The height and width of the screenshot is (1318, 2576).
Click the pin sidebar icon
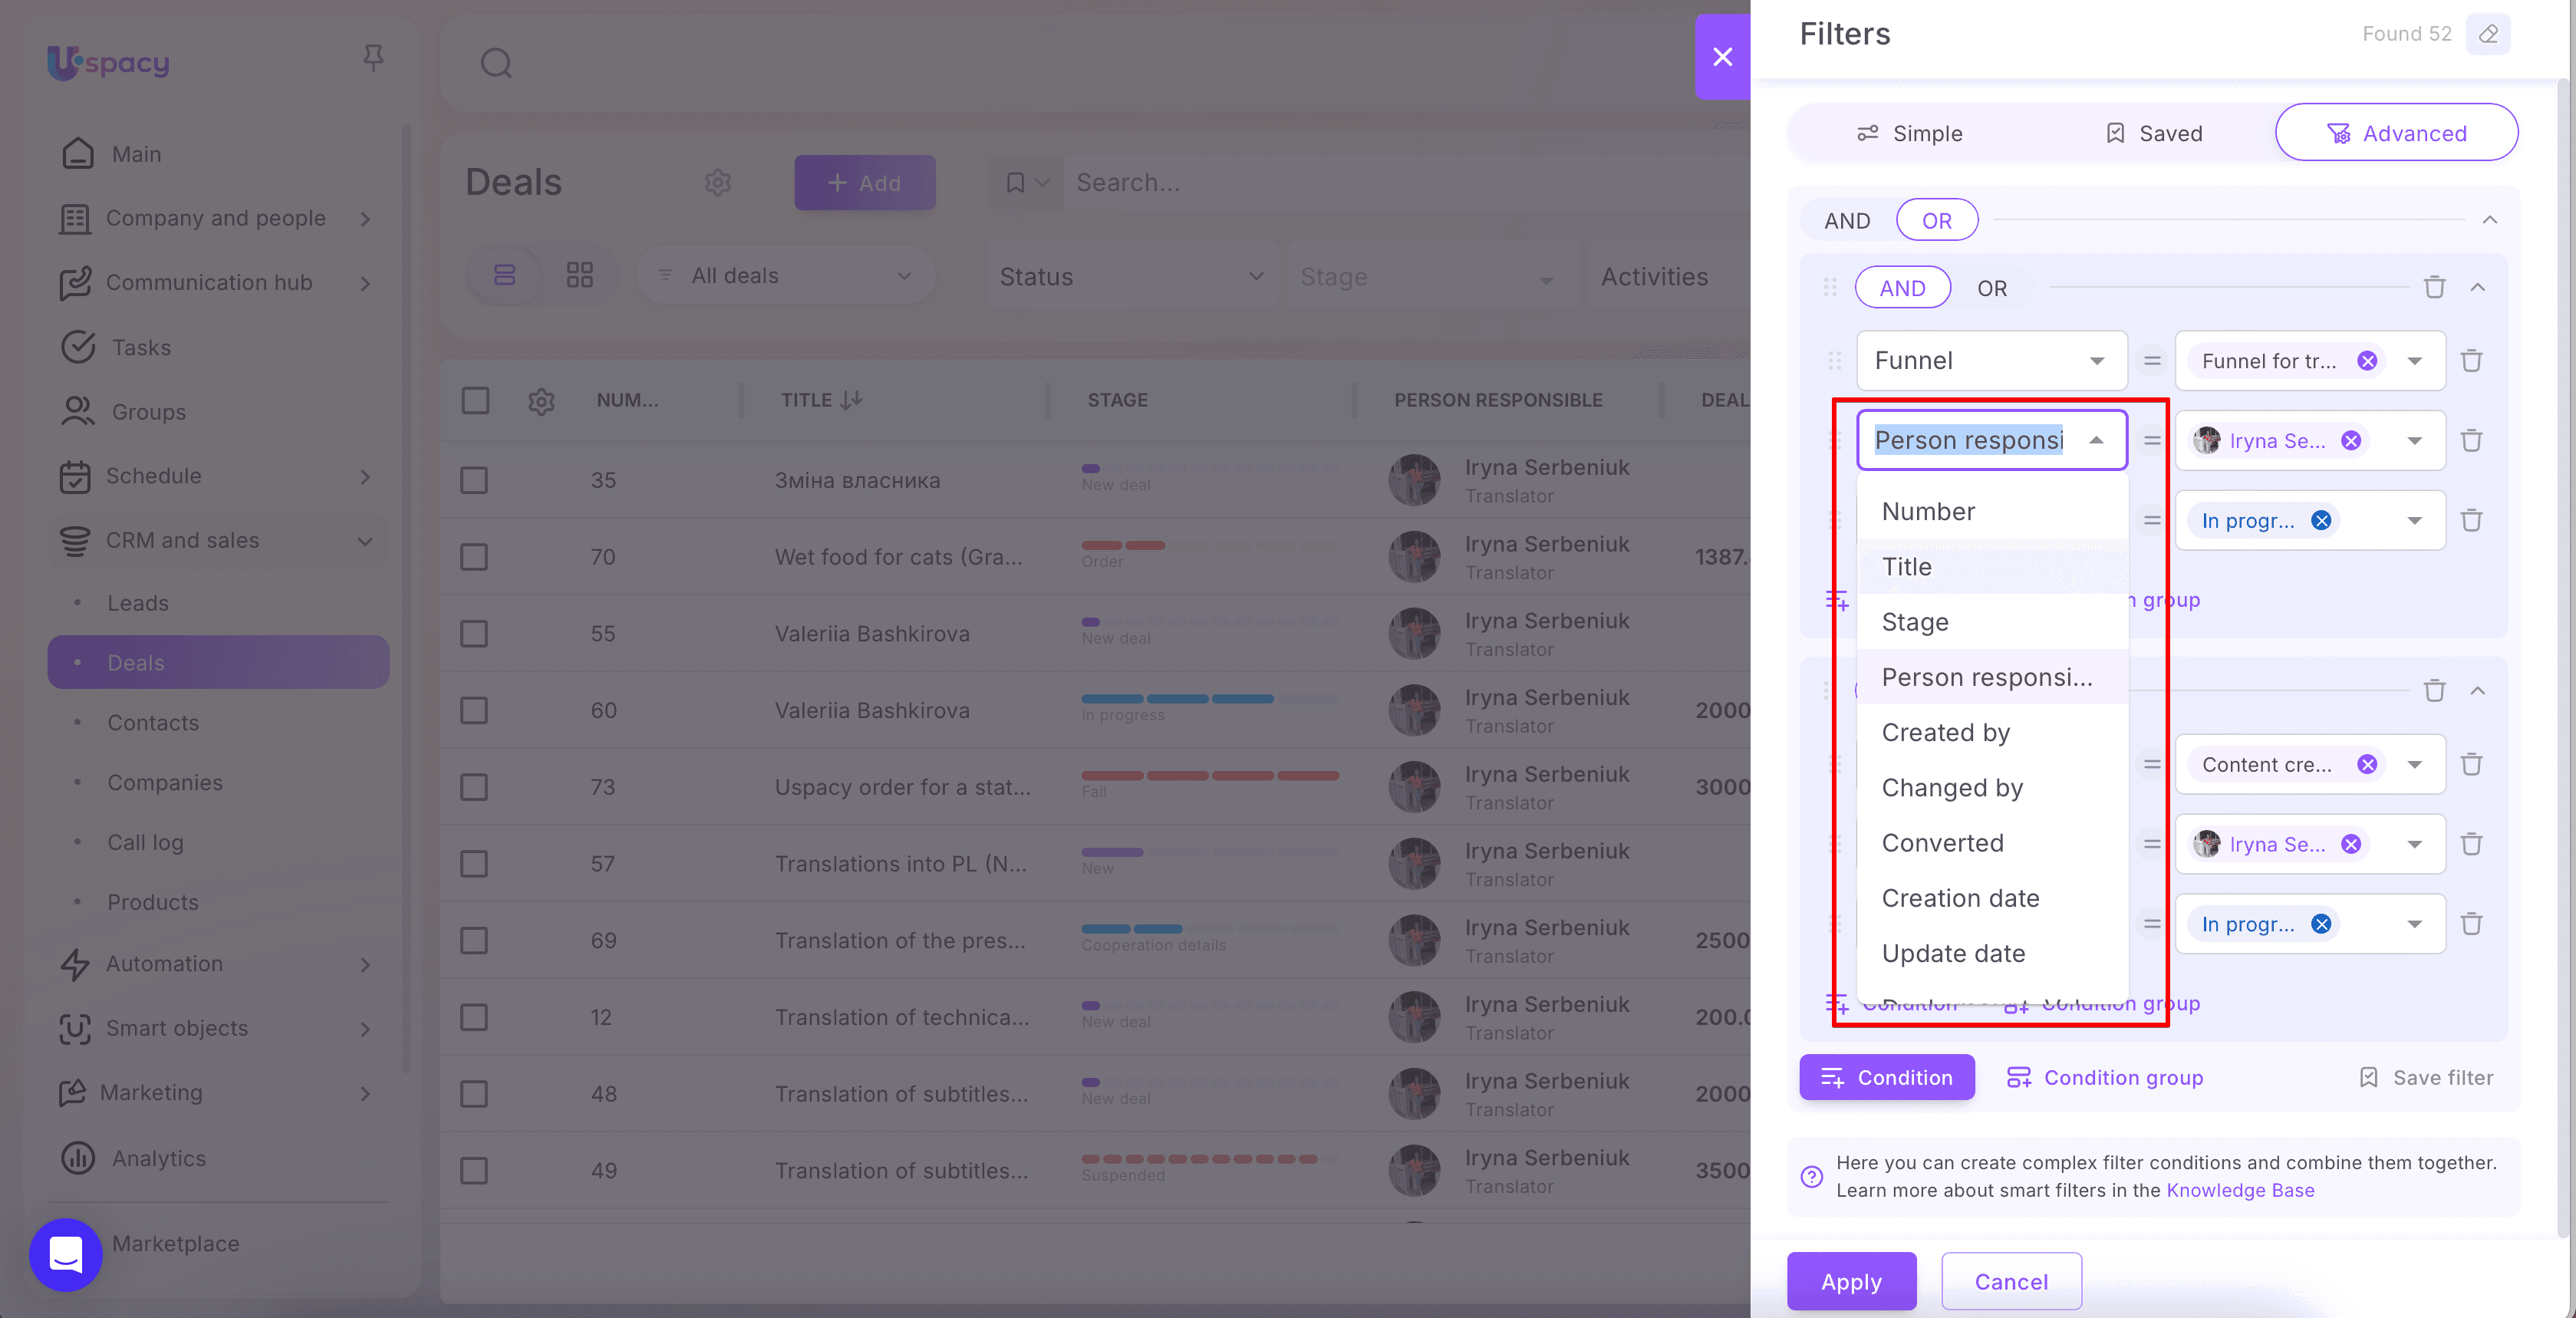pos(373,58)
